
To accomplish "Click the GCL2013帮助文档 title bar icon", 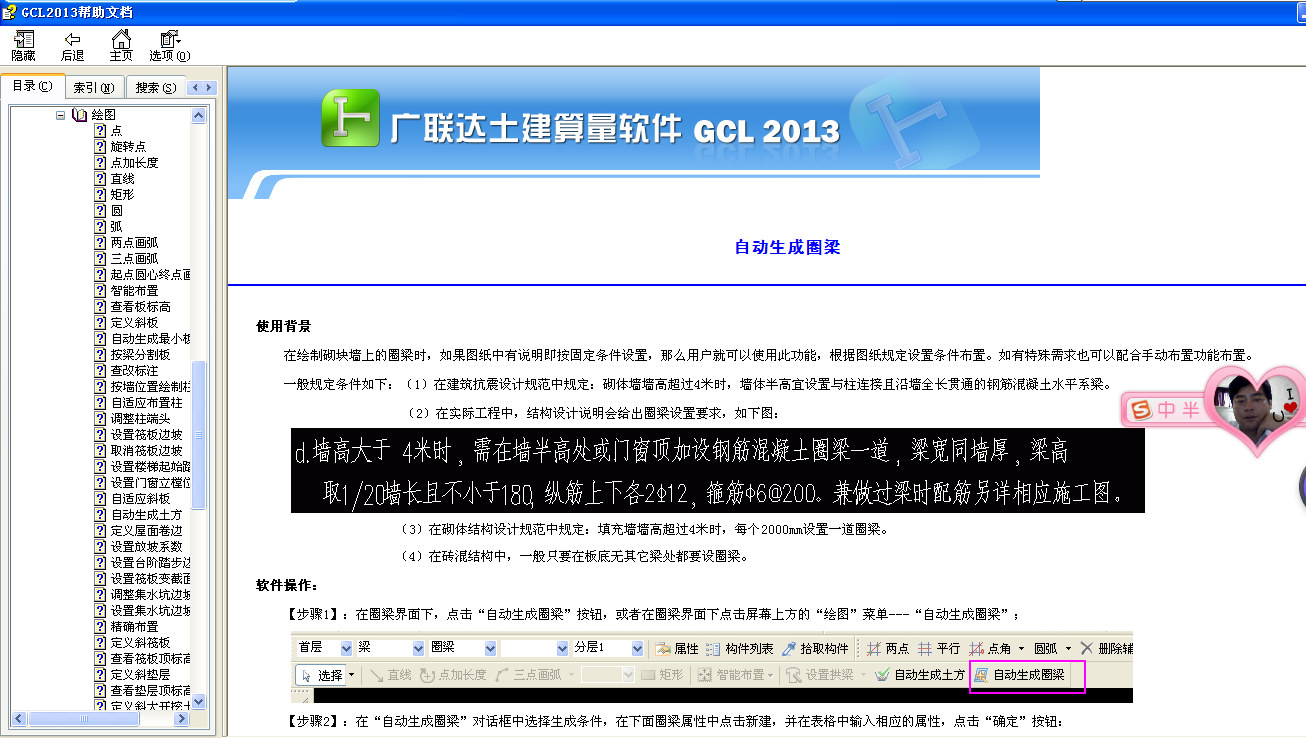I will [x=10, y=11].
